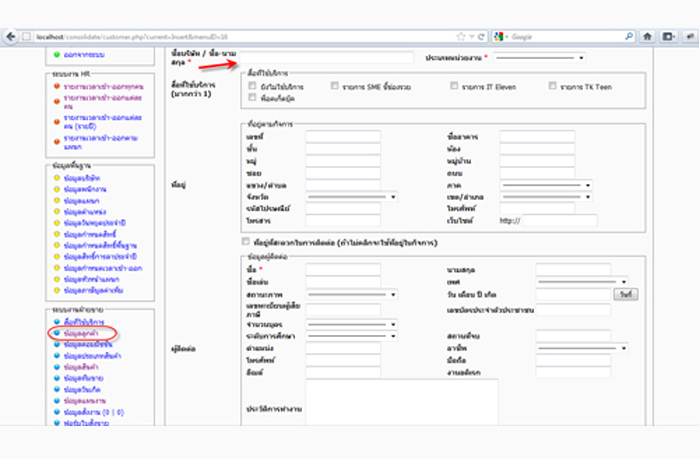
Task: Click the รหัสไปรษณีย์ postal code field
Action: pyautogui.click(x=343, y=209)
